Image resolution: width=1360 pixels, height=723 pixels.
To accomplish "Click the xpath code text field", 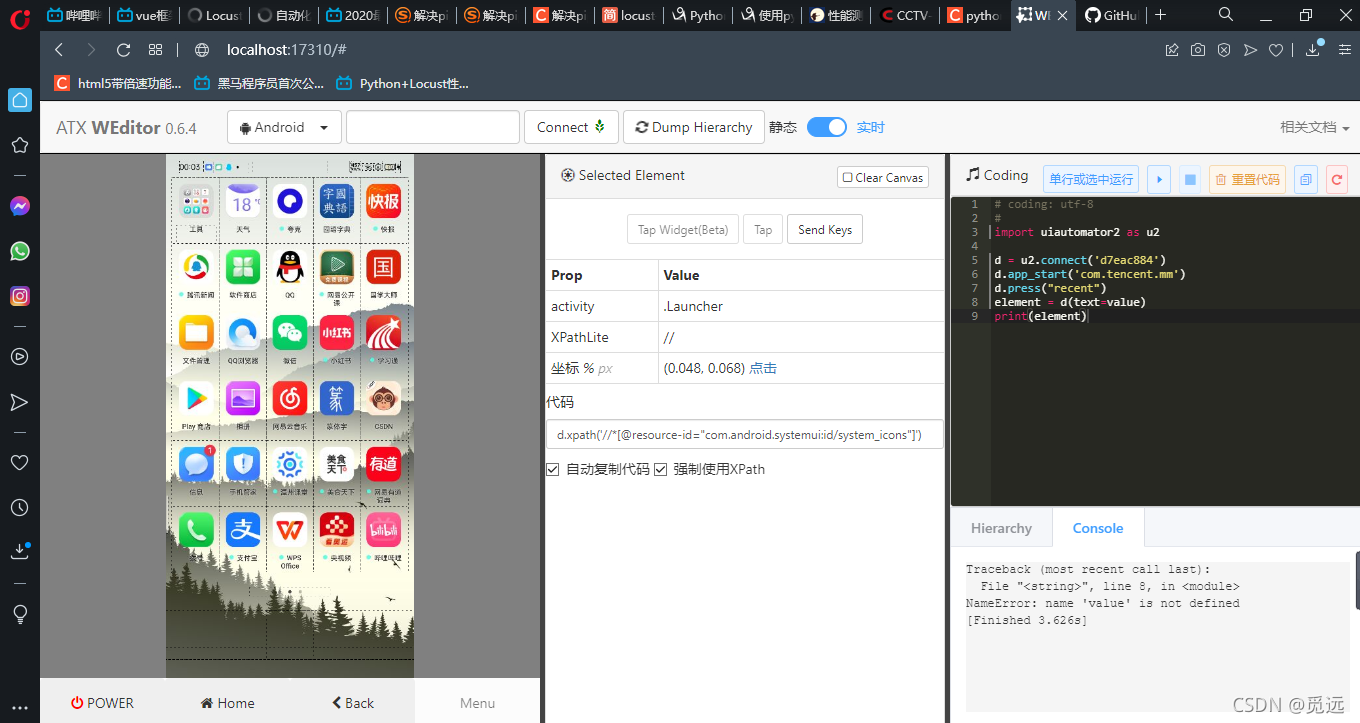I will click(x=745, y=434).
